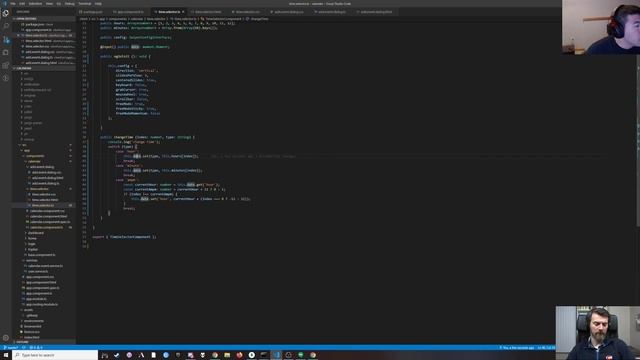Select package.json in the Open Editors list
Viewport: 640px width, 360px height.
(44, 24)
